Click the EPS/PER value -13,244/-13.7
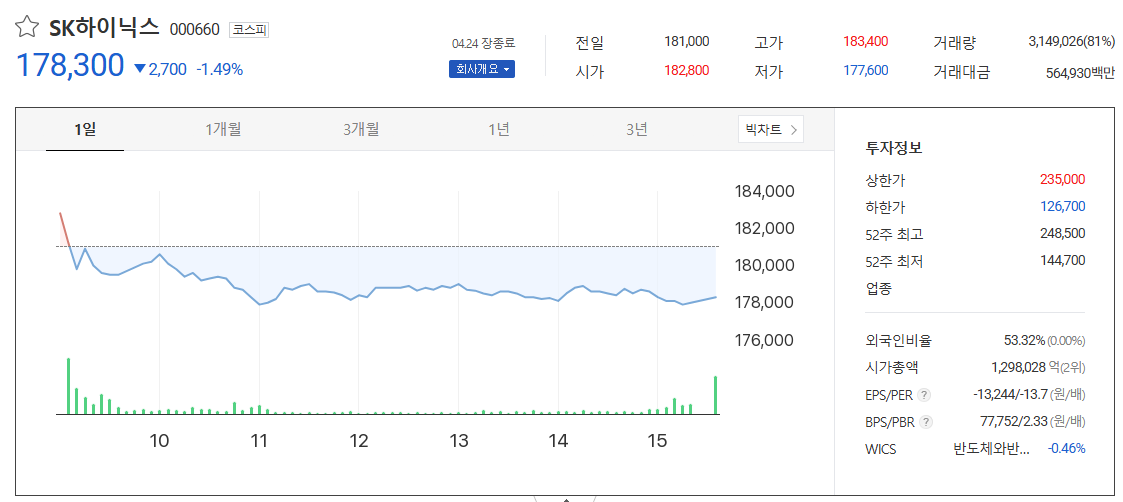Viewport: 1123px width, 502px height. coord(1011,395)
